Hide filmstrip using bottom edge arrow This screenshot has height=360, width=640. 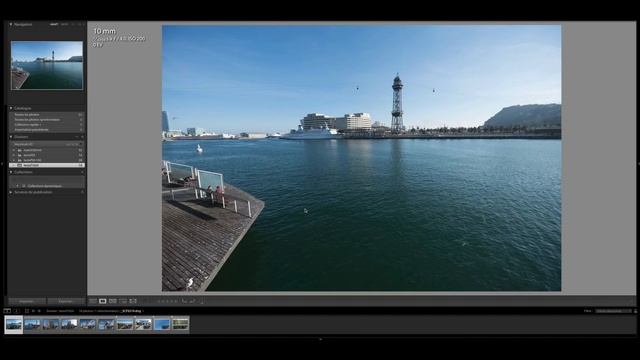(x=320, y=339)
